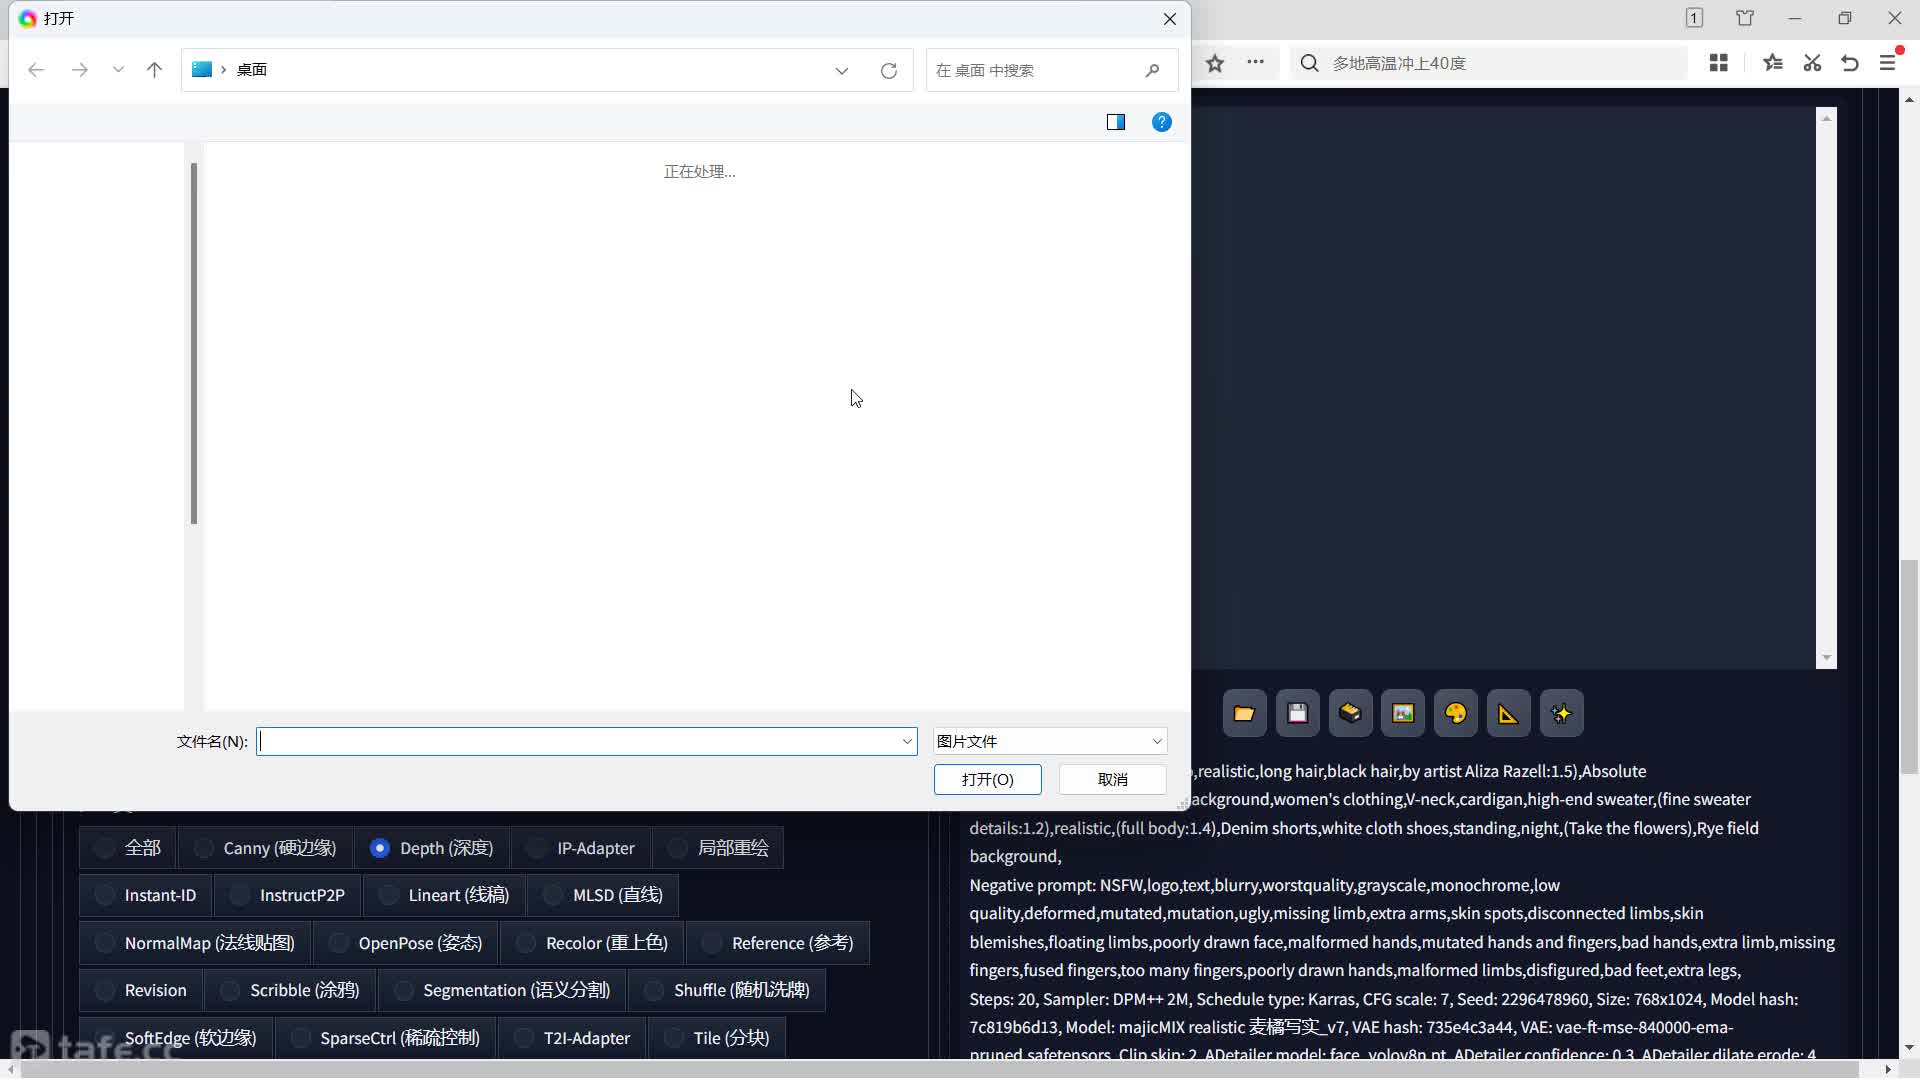Click the 取消 button
The image size is (1920, 1080).
pyautogui.click(x=1112, y=779)
